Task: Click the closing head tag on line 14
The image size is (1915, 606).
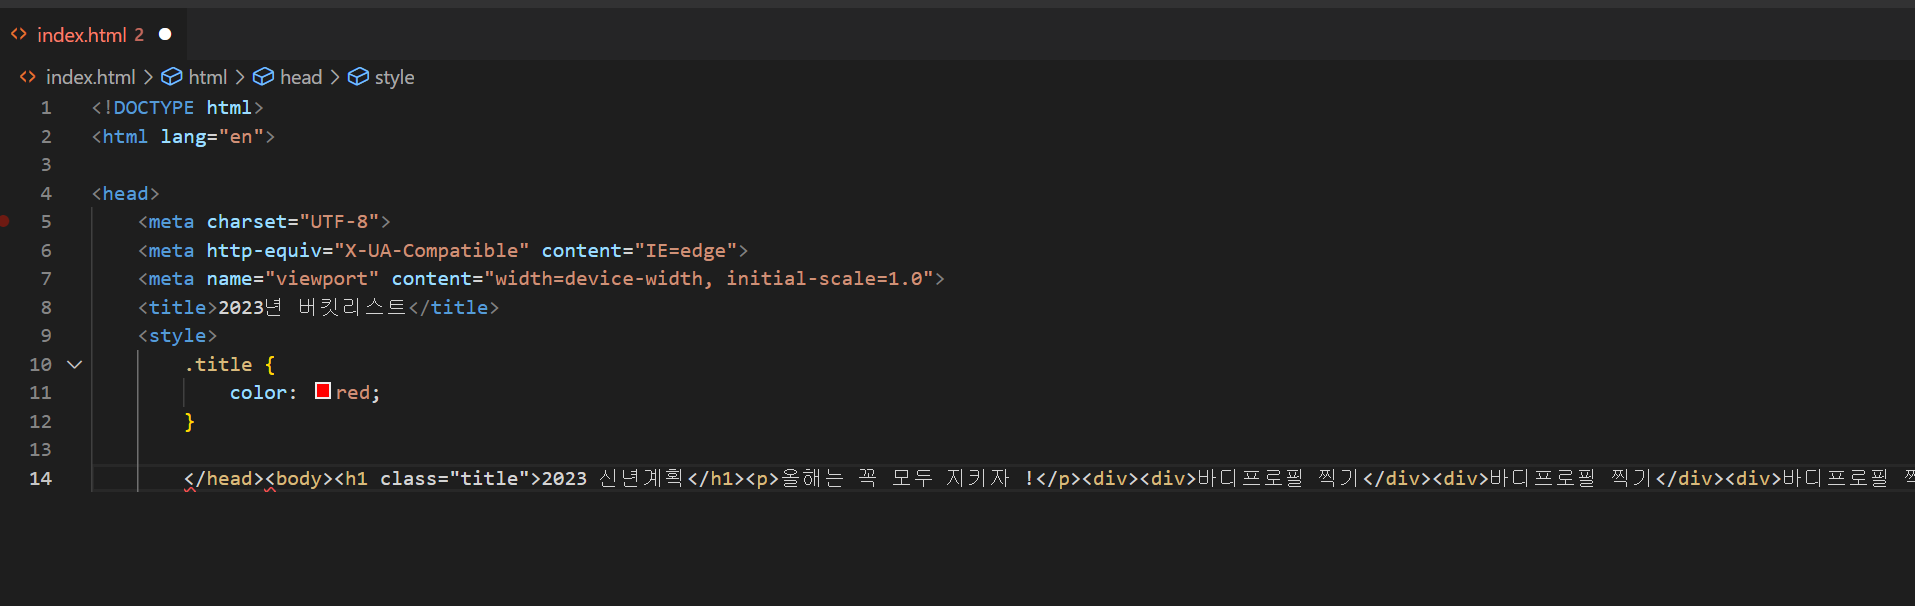Action: [224, 478]
